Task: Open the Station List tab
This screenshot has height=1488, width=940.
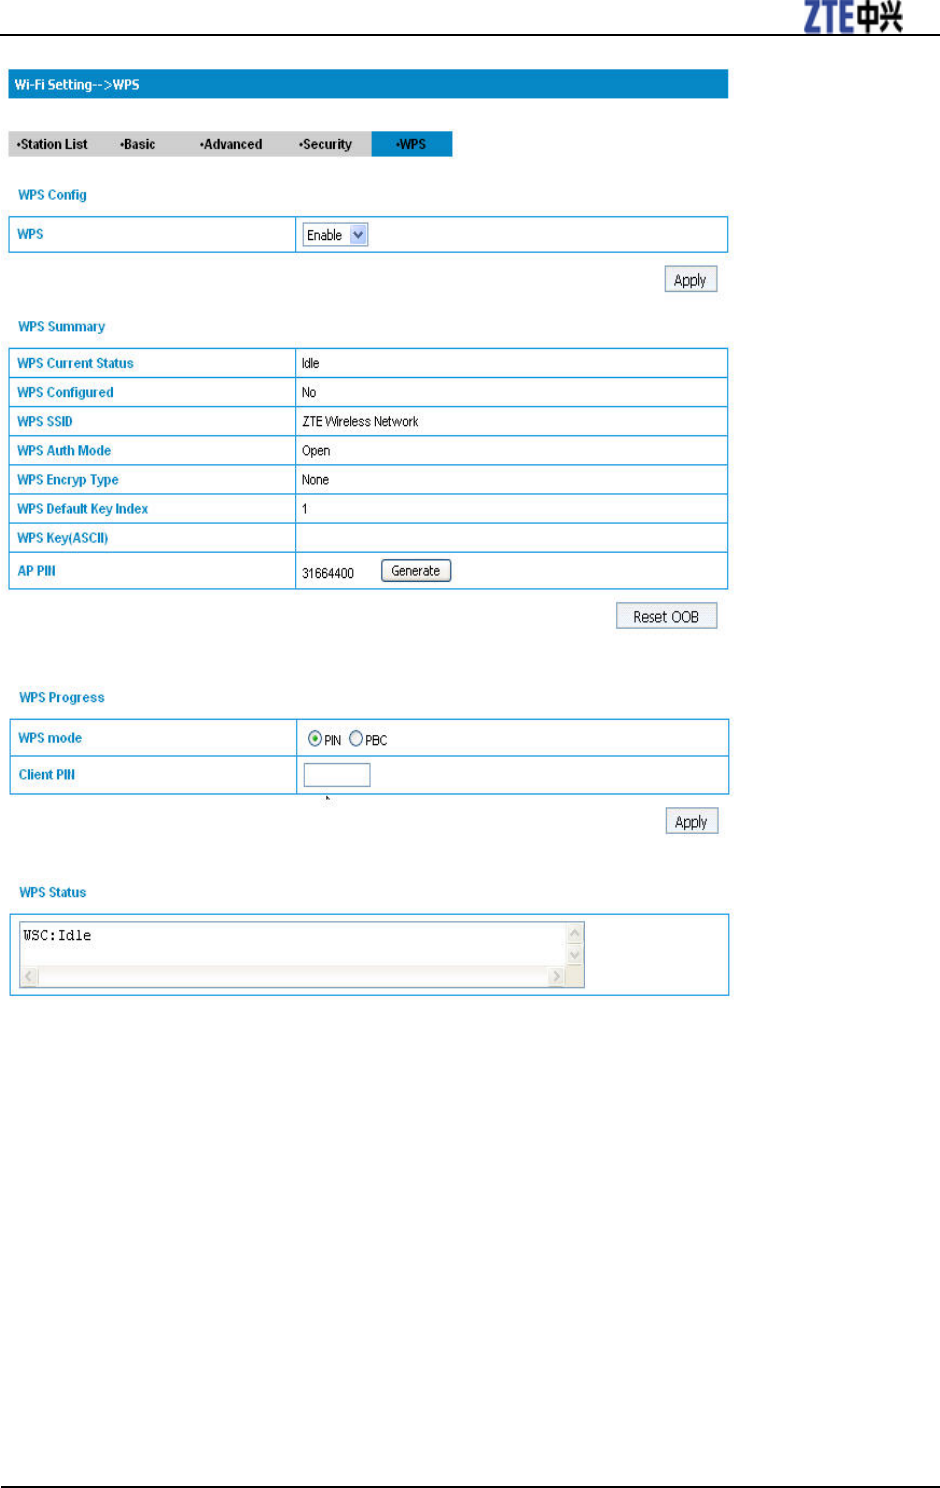Action: click(53, 144)
